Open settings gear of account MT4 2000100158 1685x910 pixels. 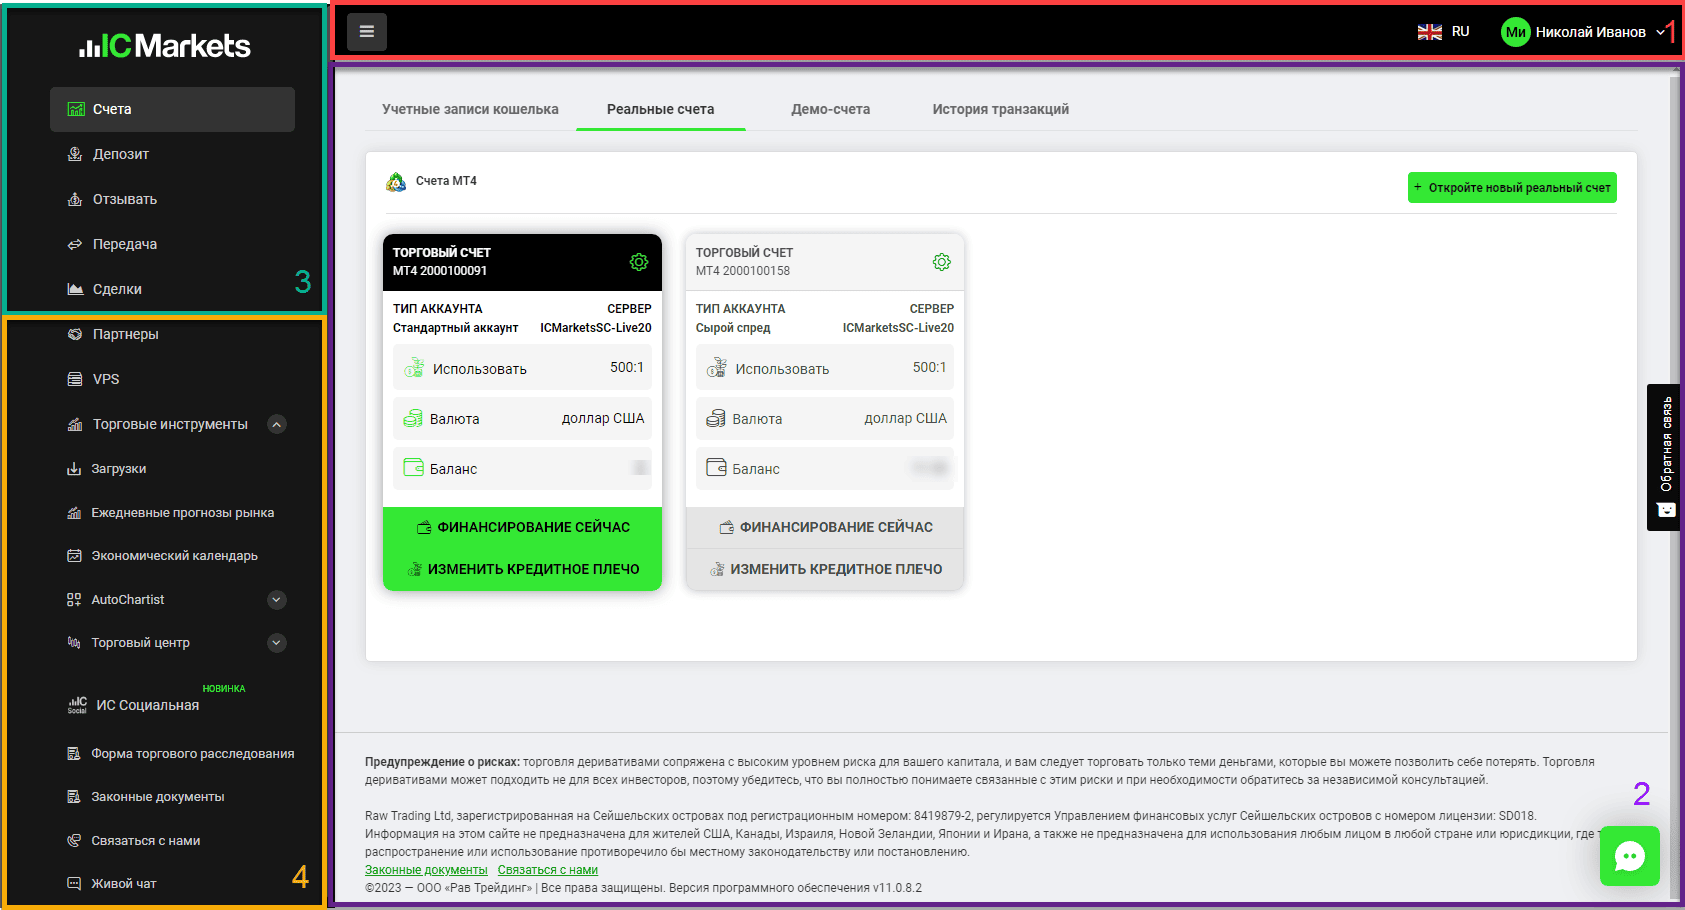coord(942,262)
